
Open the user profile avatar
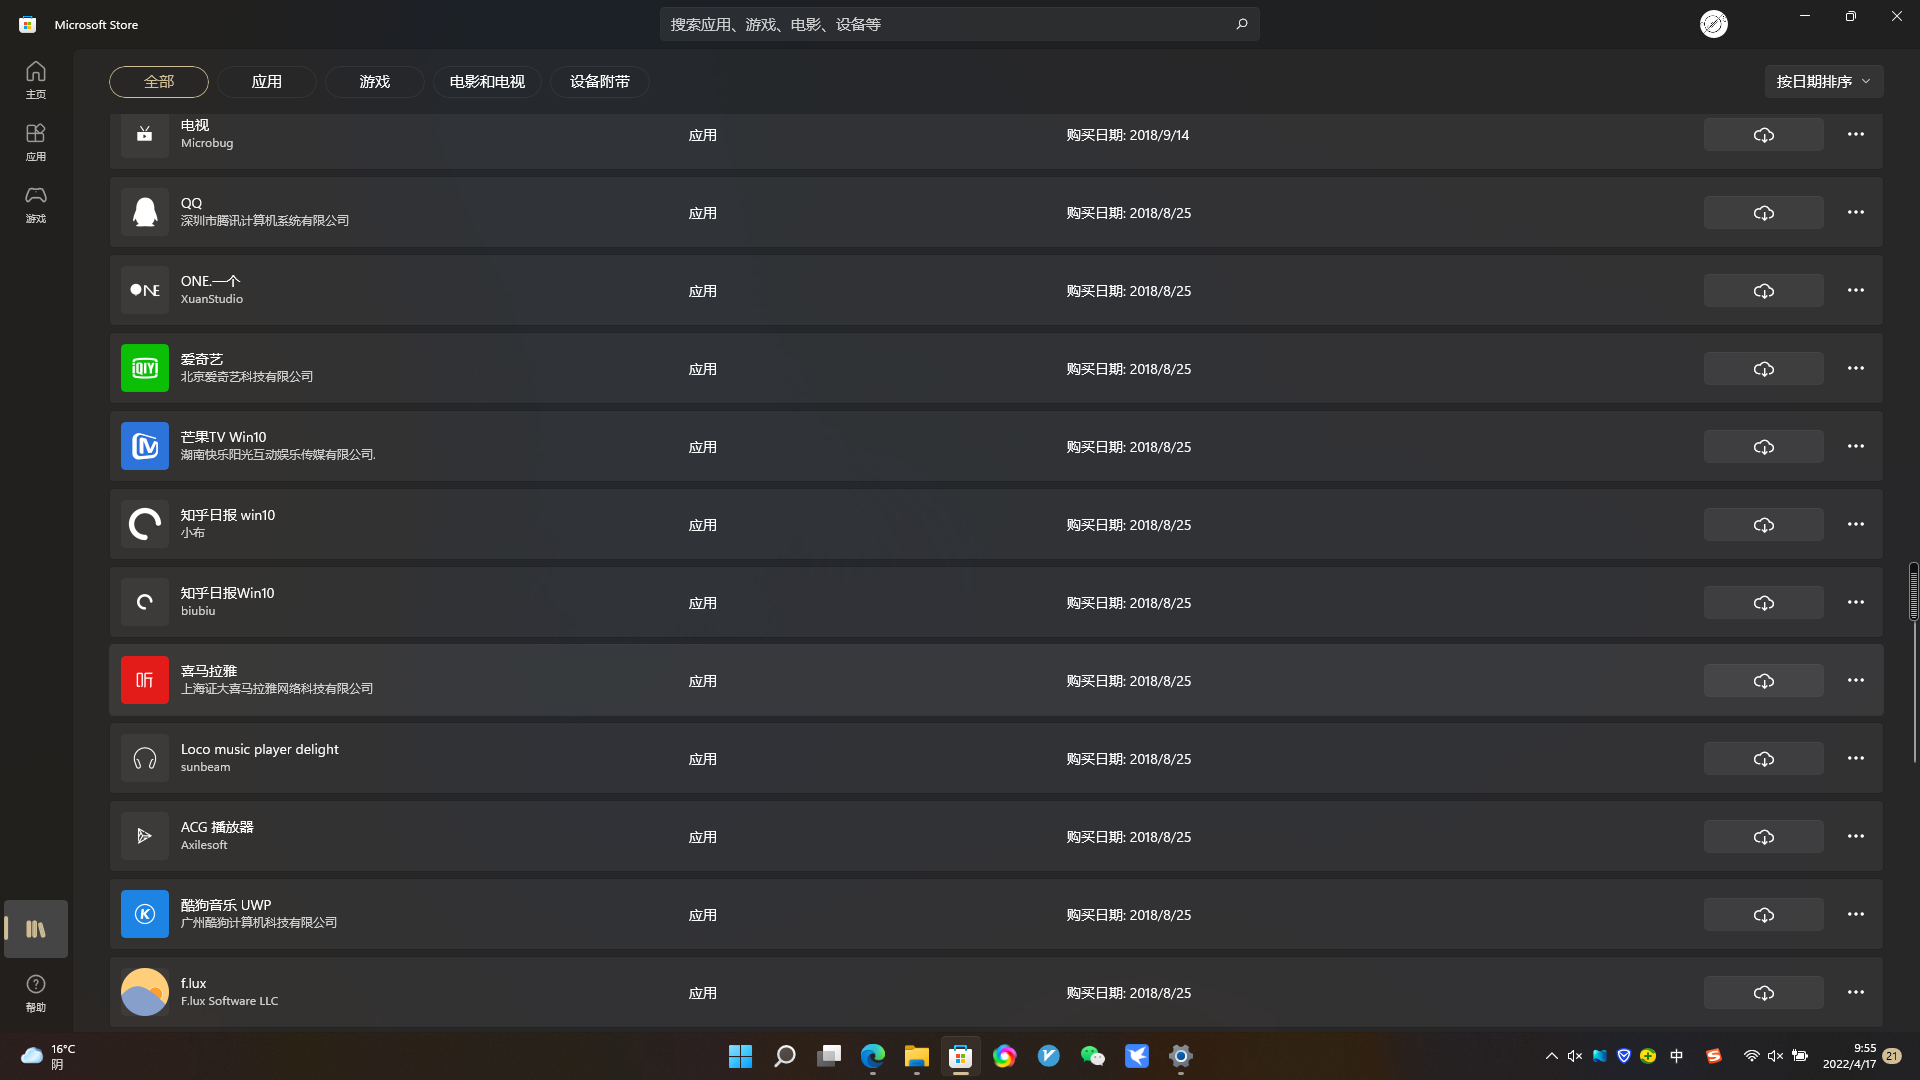coord(1713,24)
